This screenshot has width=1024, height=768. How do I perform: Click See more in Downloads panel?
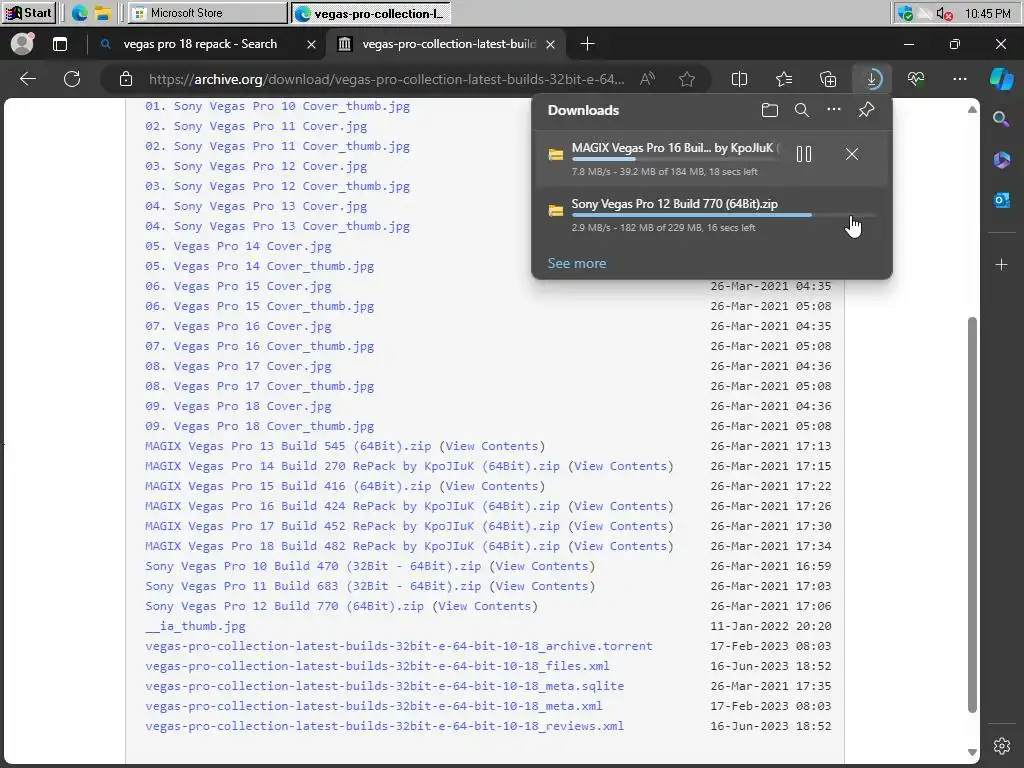pyautogui.click(x=577, y=263)
